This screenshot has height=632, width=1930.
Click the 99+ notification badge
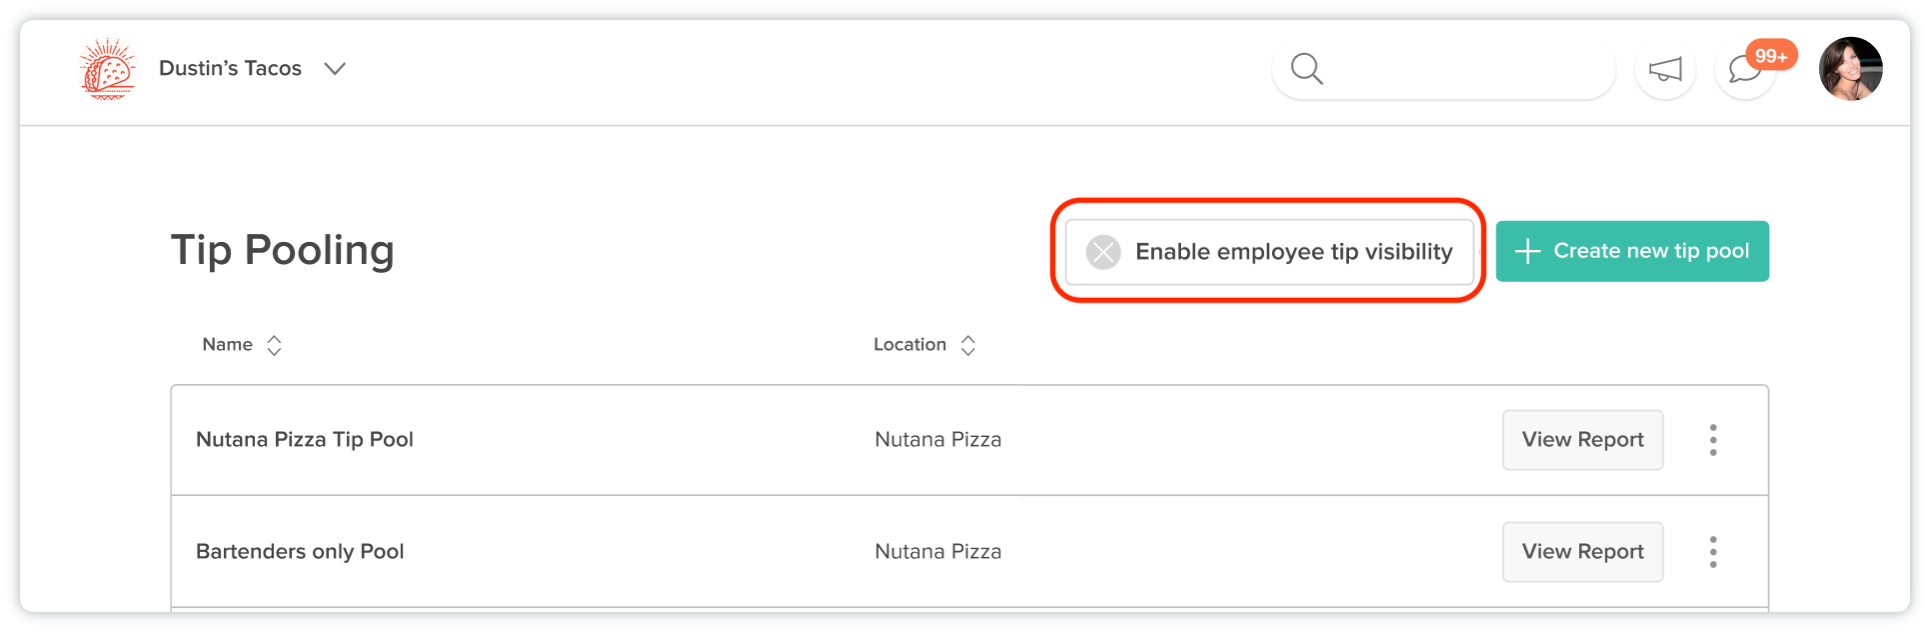pyautogui.click(x=1771, y=56)
